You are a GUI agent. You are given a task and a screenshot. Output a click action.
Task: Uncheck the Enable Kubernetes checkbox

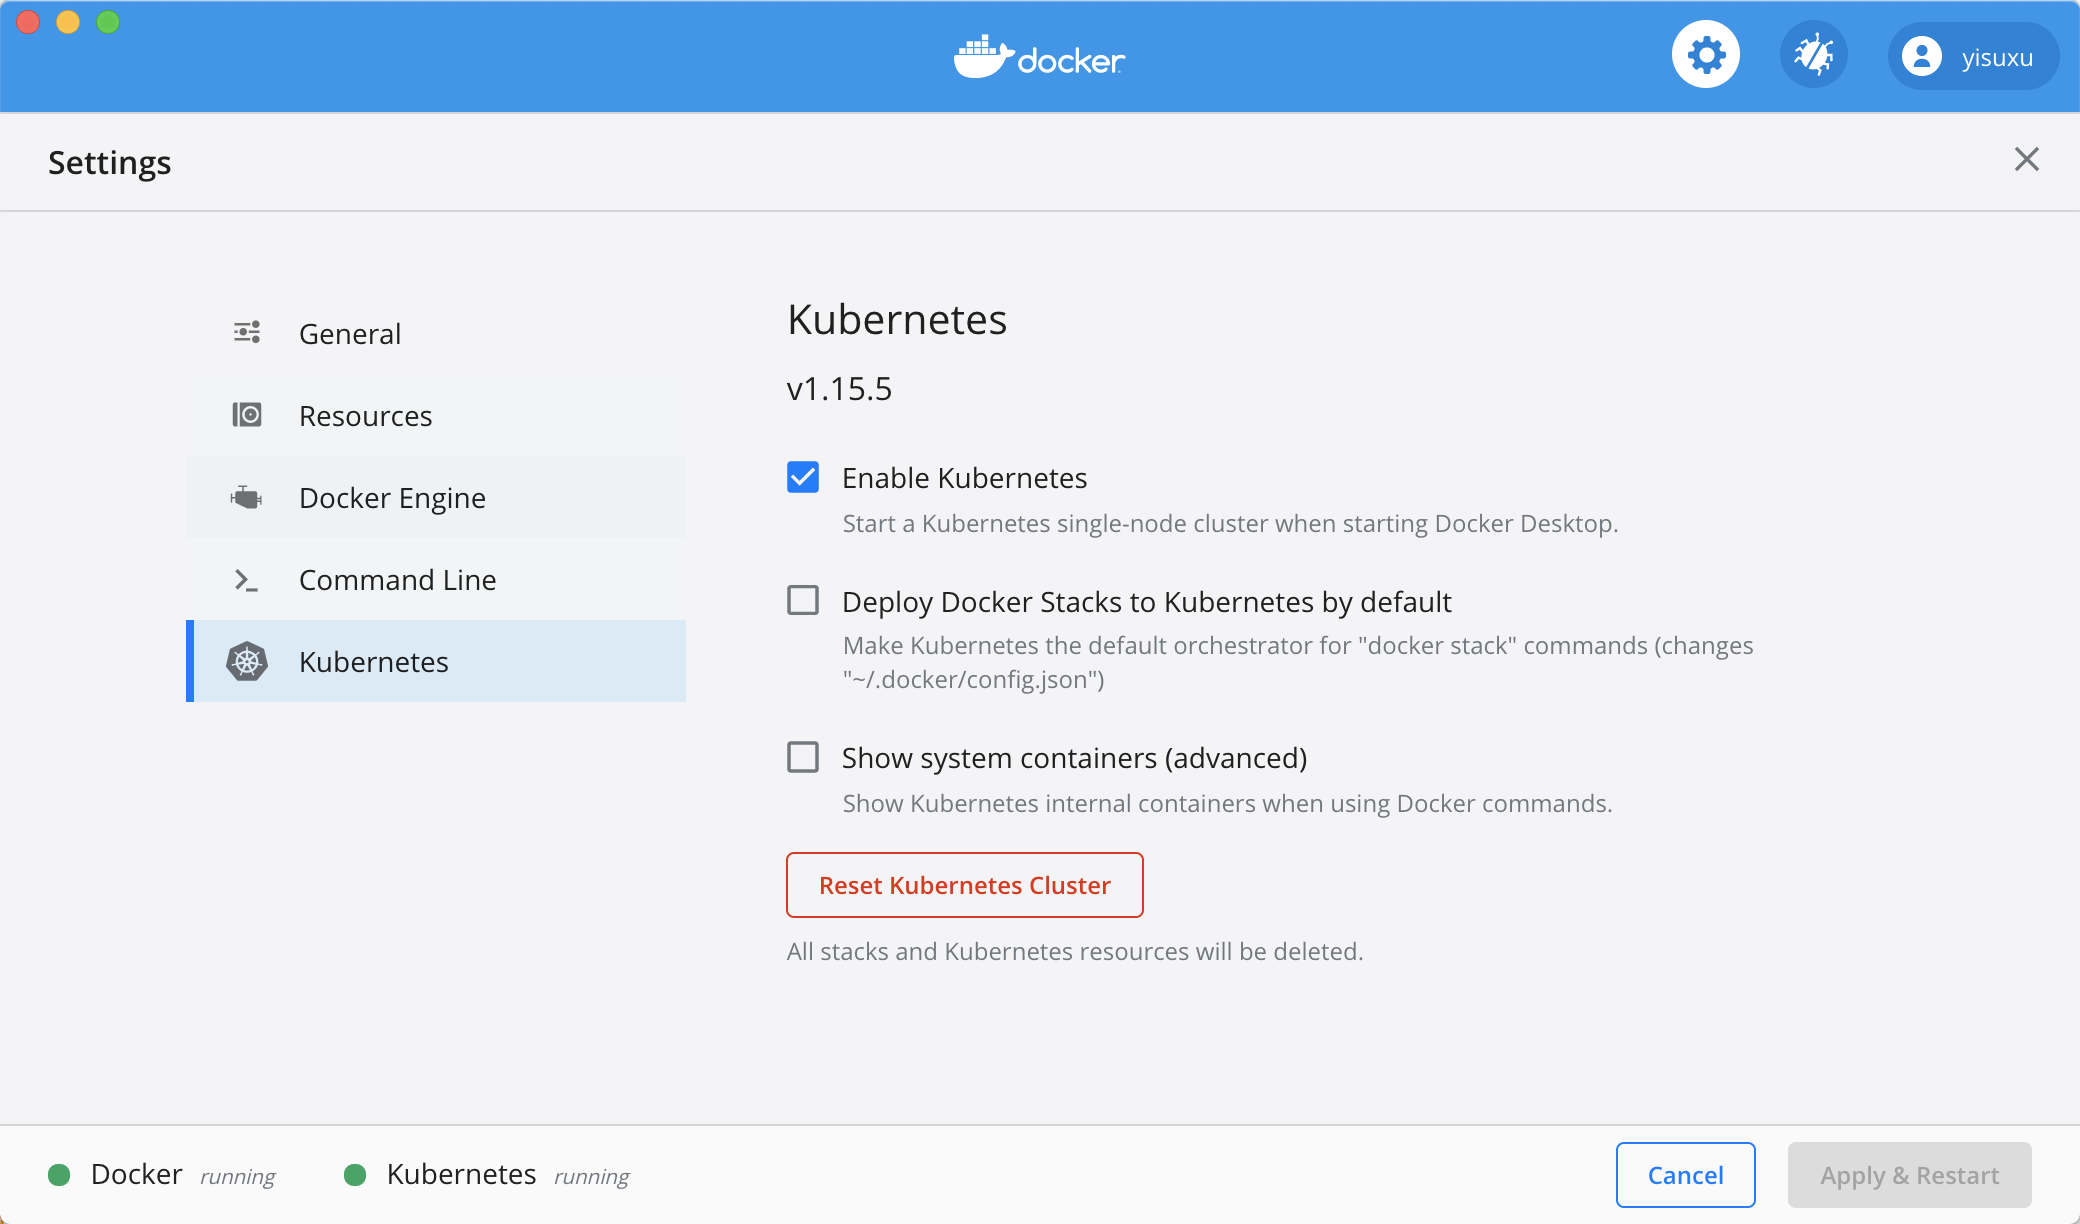click(803, 477)
